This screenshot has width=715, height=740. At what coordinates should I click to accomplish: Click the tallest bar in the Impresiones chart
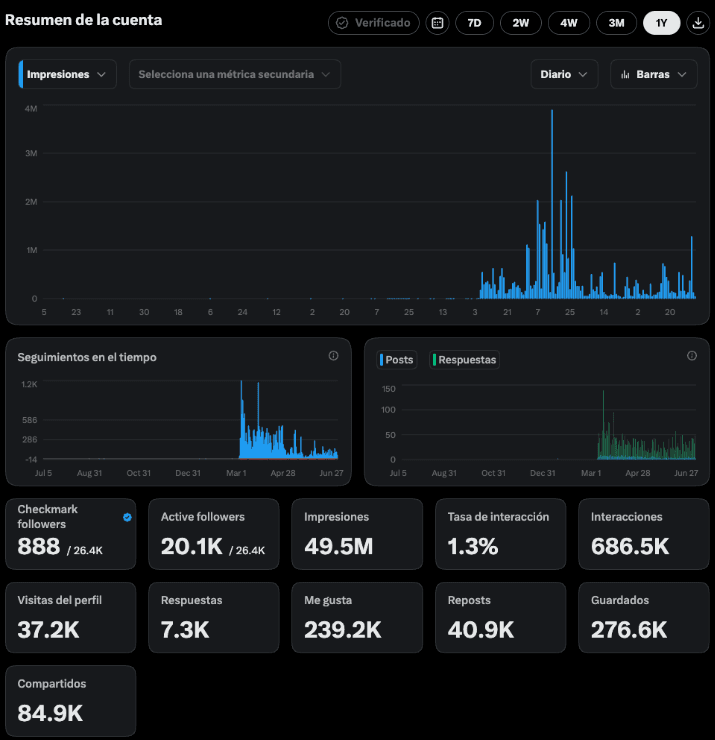552,204
